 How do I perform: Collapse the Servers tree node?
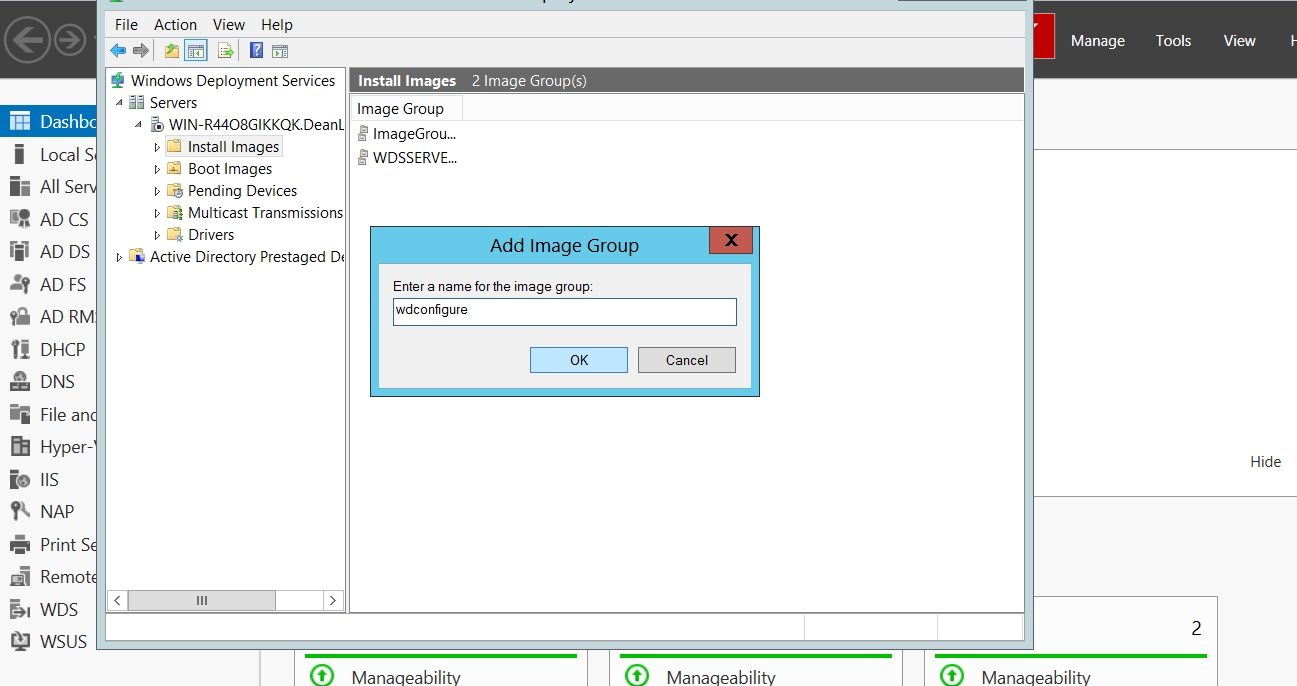pyautogui.click(x=120, y=103)
